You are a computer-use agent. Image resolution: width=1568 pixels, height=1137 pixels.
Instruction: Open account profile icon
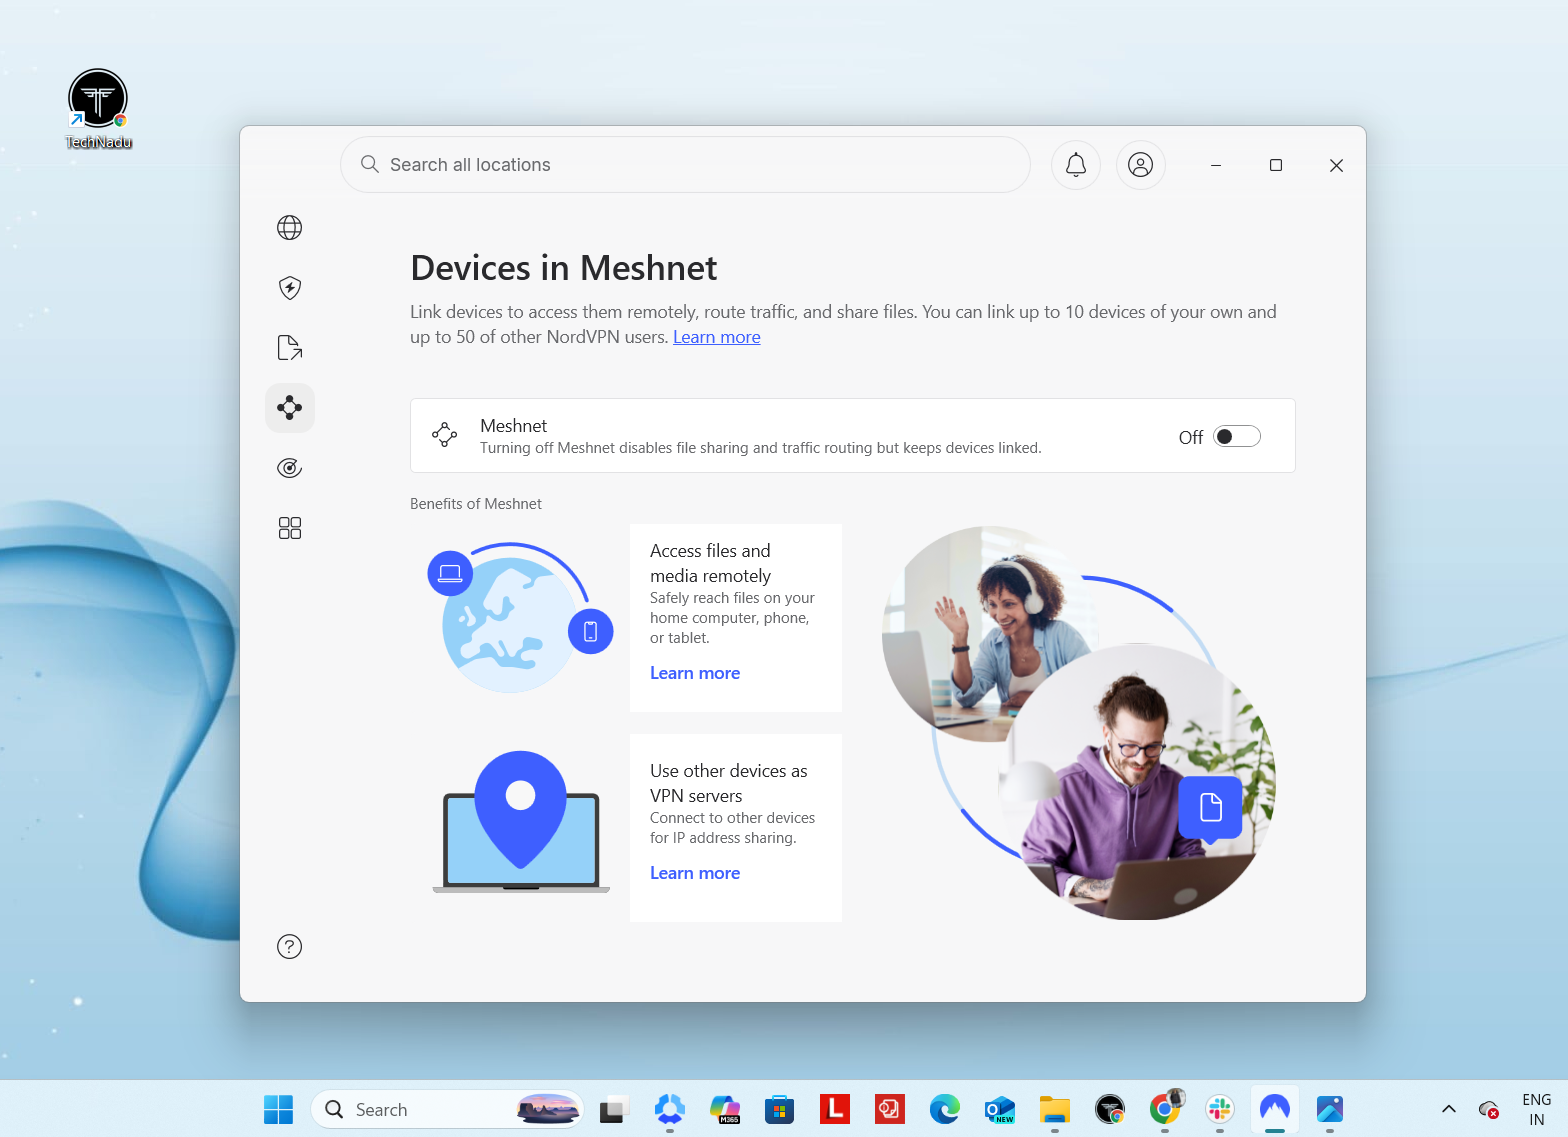pos(1141,165)
